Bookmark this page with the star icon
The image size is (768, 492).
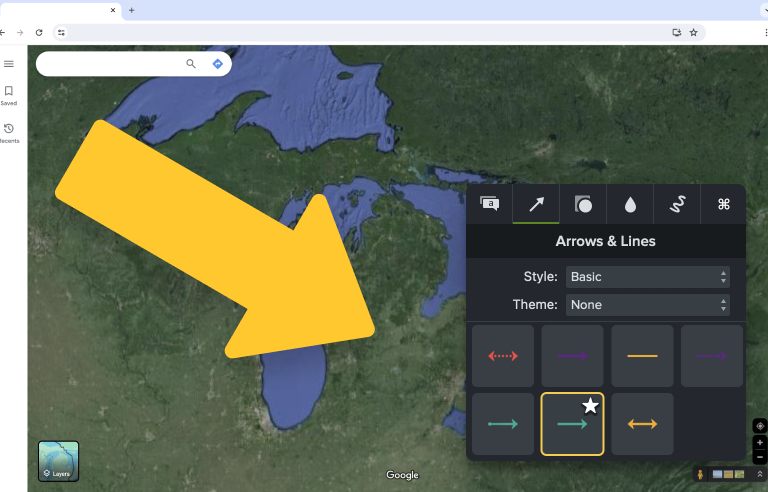pyautogui.click(x=694, y=32)
